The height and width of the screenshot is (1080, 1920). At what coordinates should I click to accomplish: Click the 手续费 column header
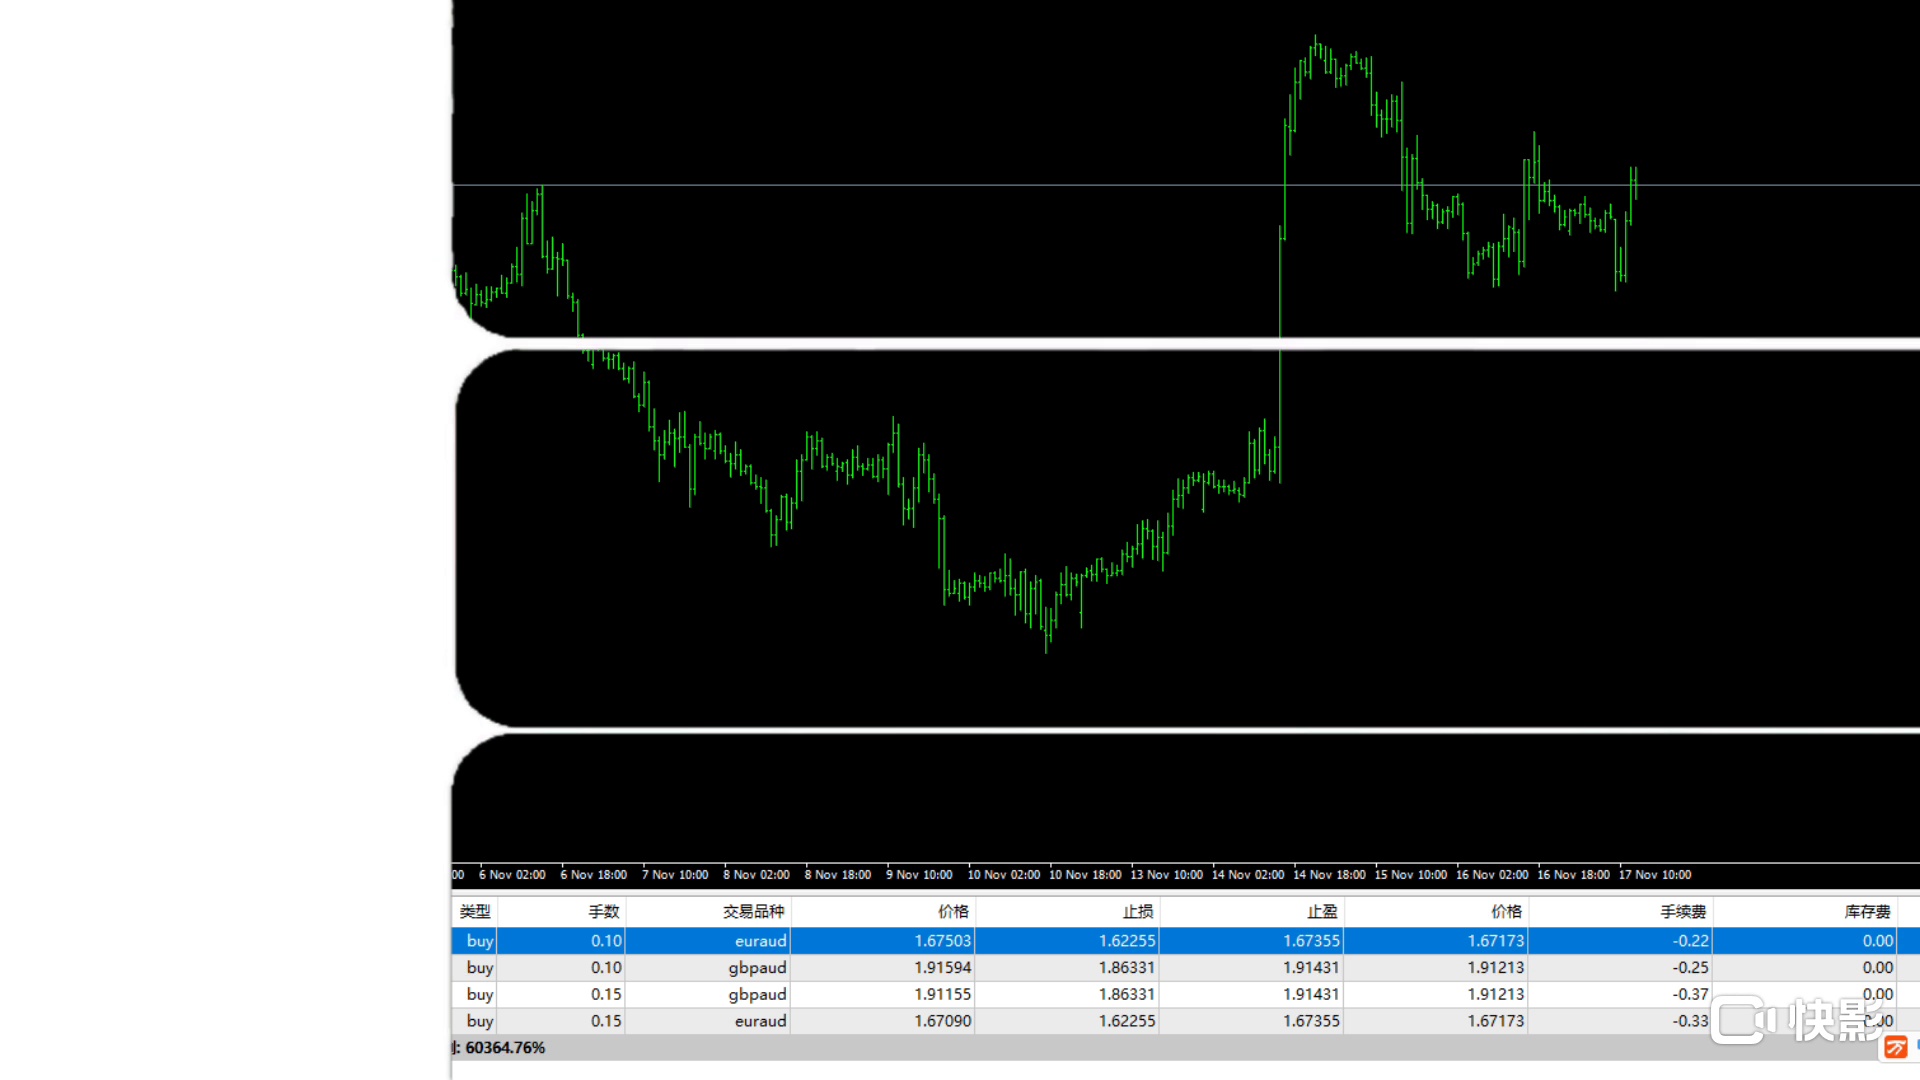click(x=1683, y=911)
